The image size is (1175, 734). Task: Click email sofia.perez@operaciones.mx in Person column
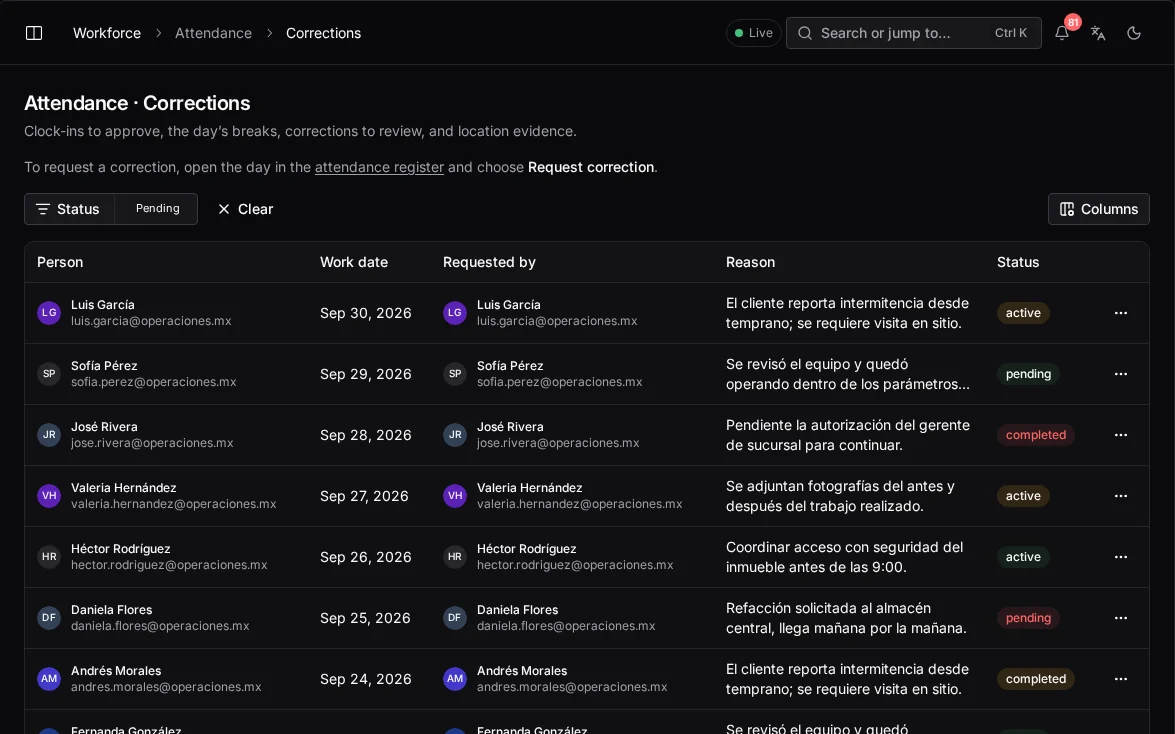click(x=154, y=382)
